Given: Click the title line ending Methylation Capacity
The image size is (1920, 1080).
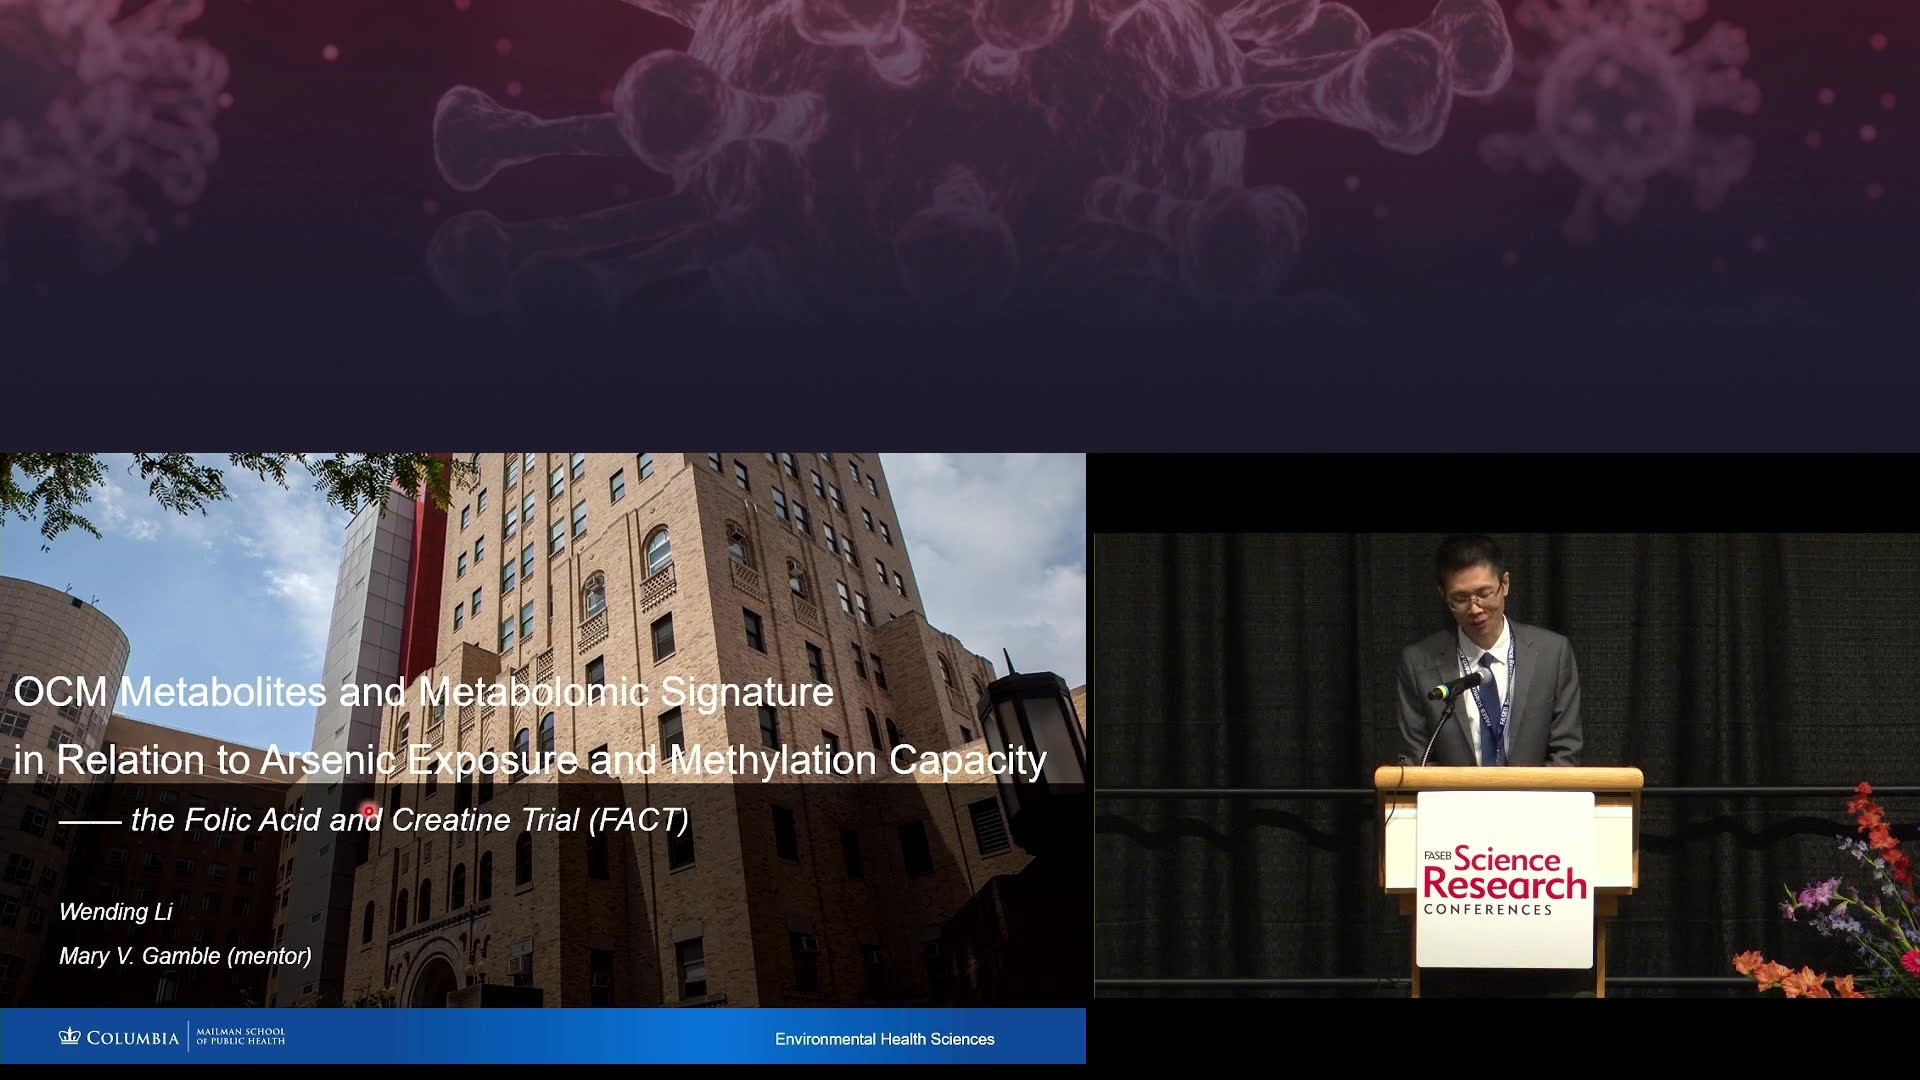Looking at the screenshot, I should click(x=530, y=761).
